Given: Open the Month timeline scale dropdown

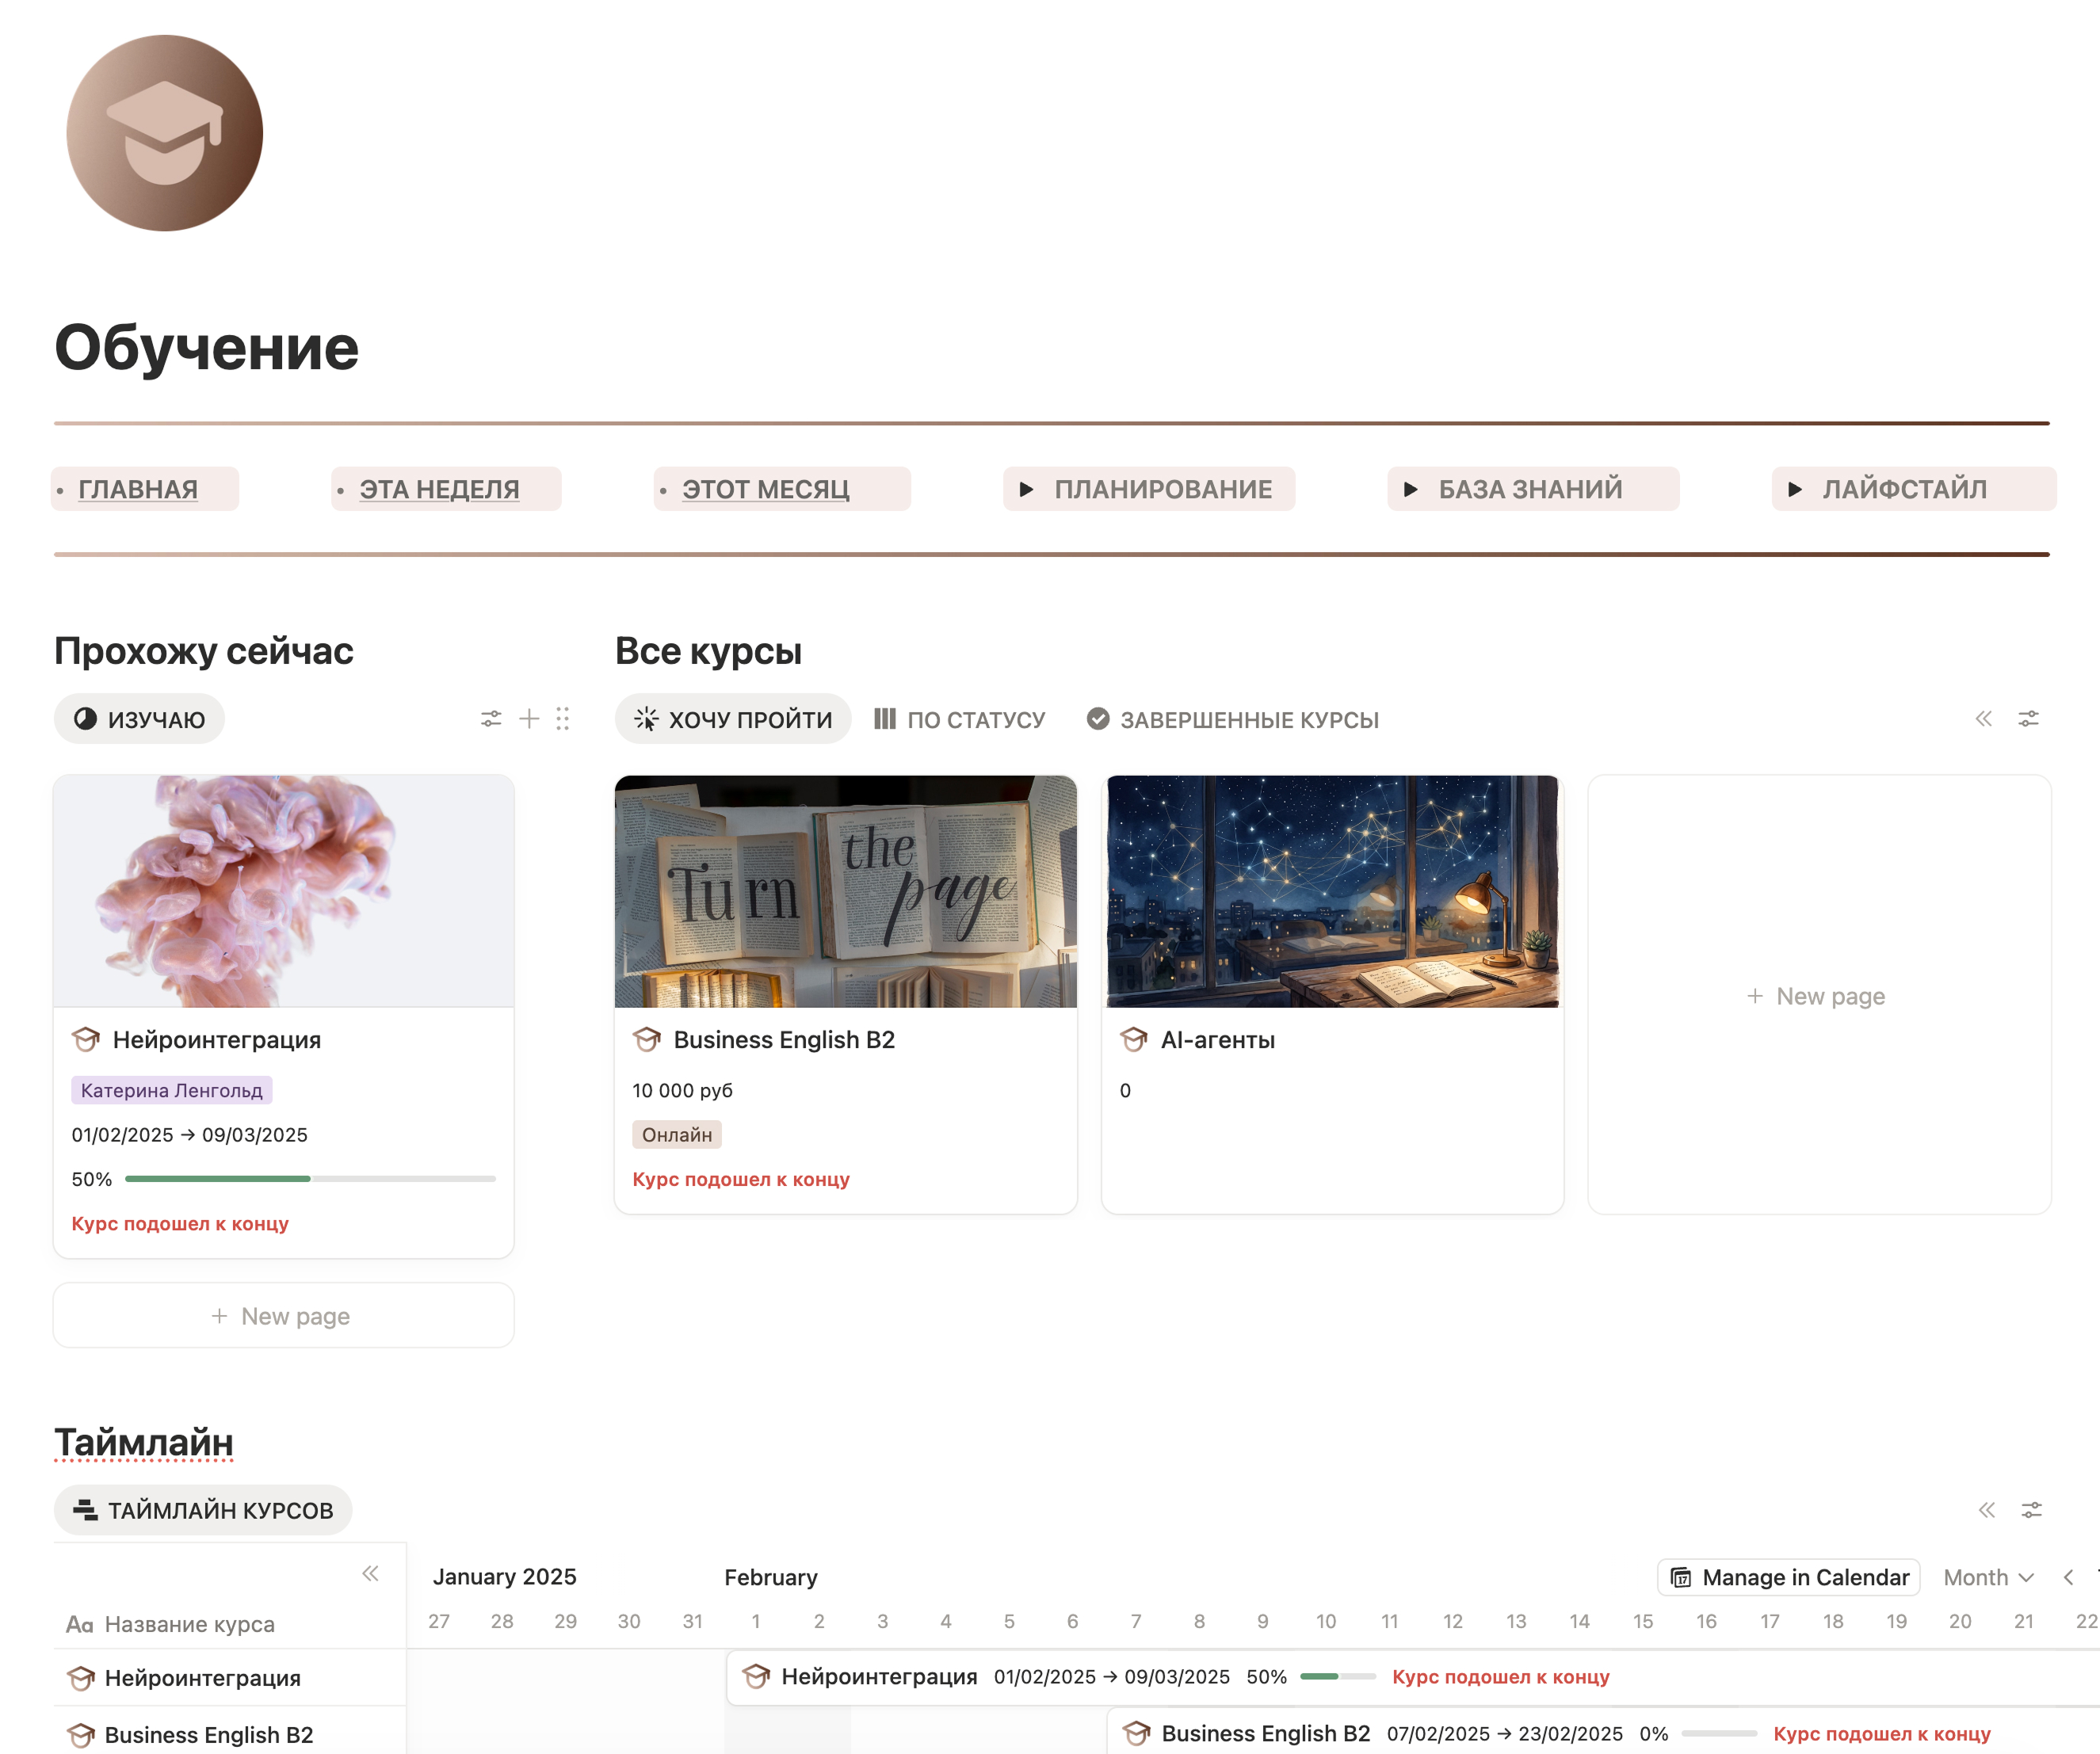Looking at the screenshot, I should tap(1988, 1577).
